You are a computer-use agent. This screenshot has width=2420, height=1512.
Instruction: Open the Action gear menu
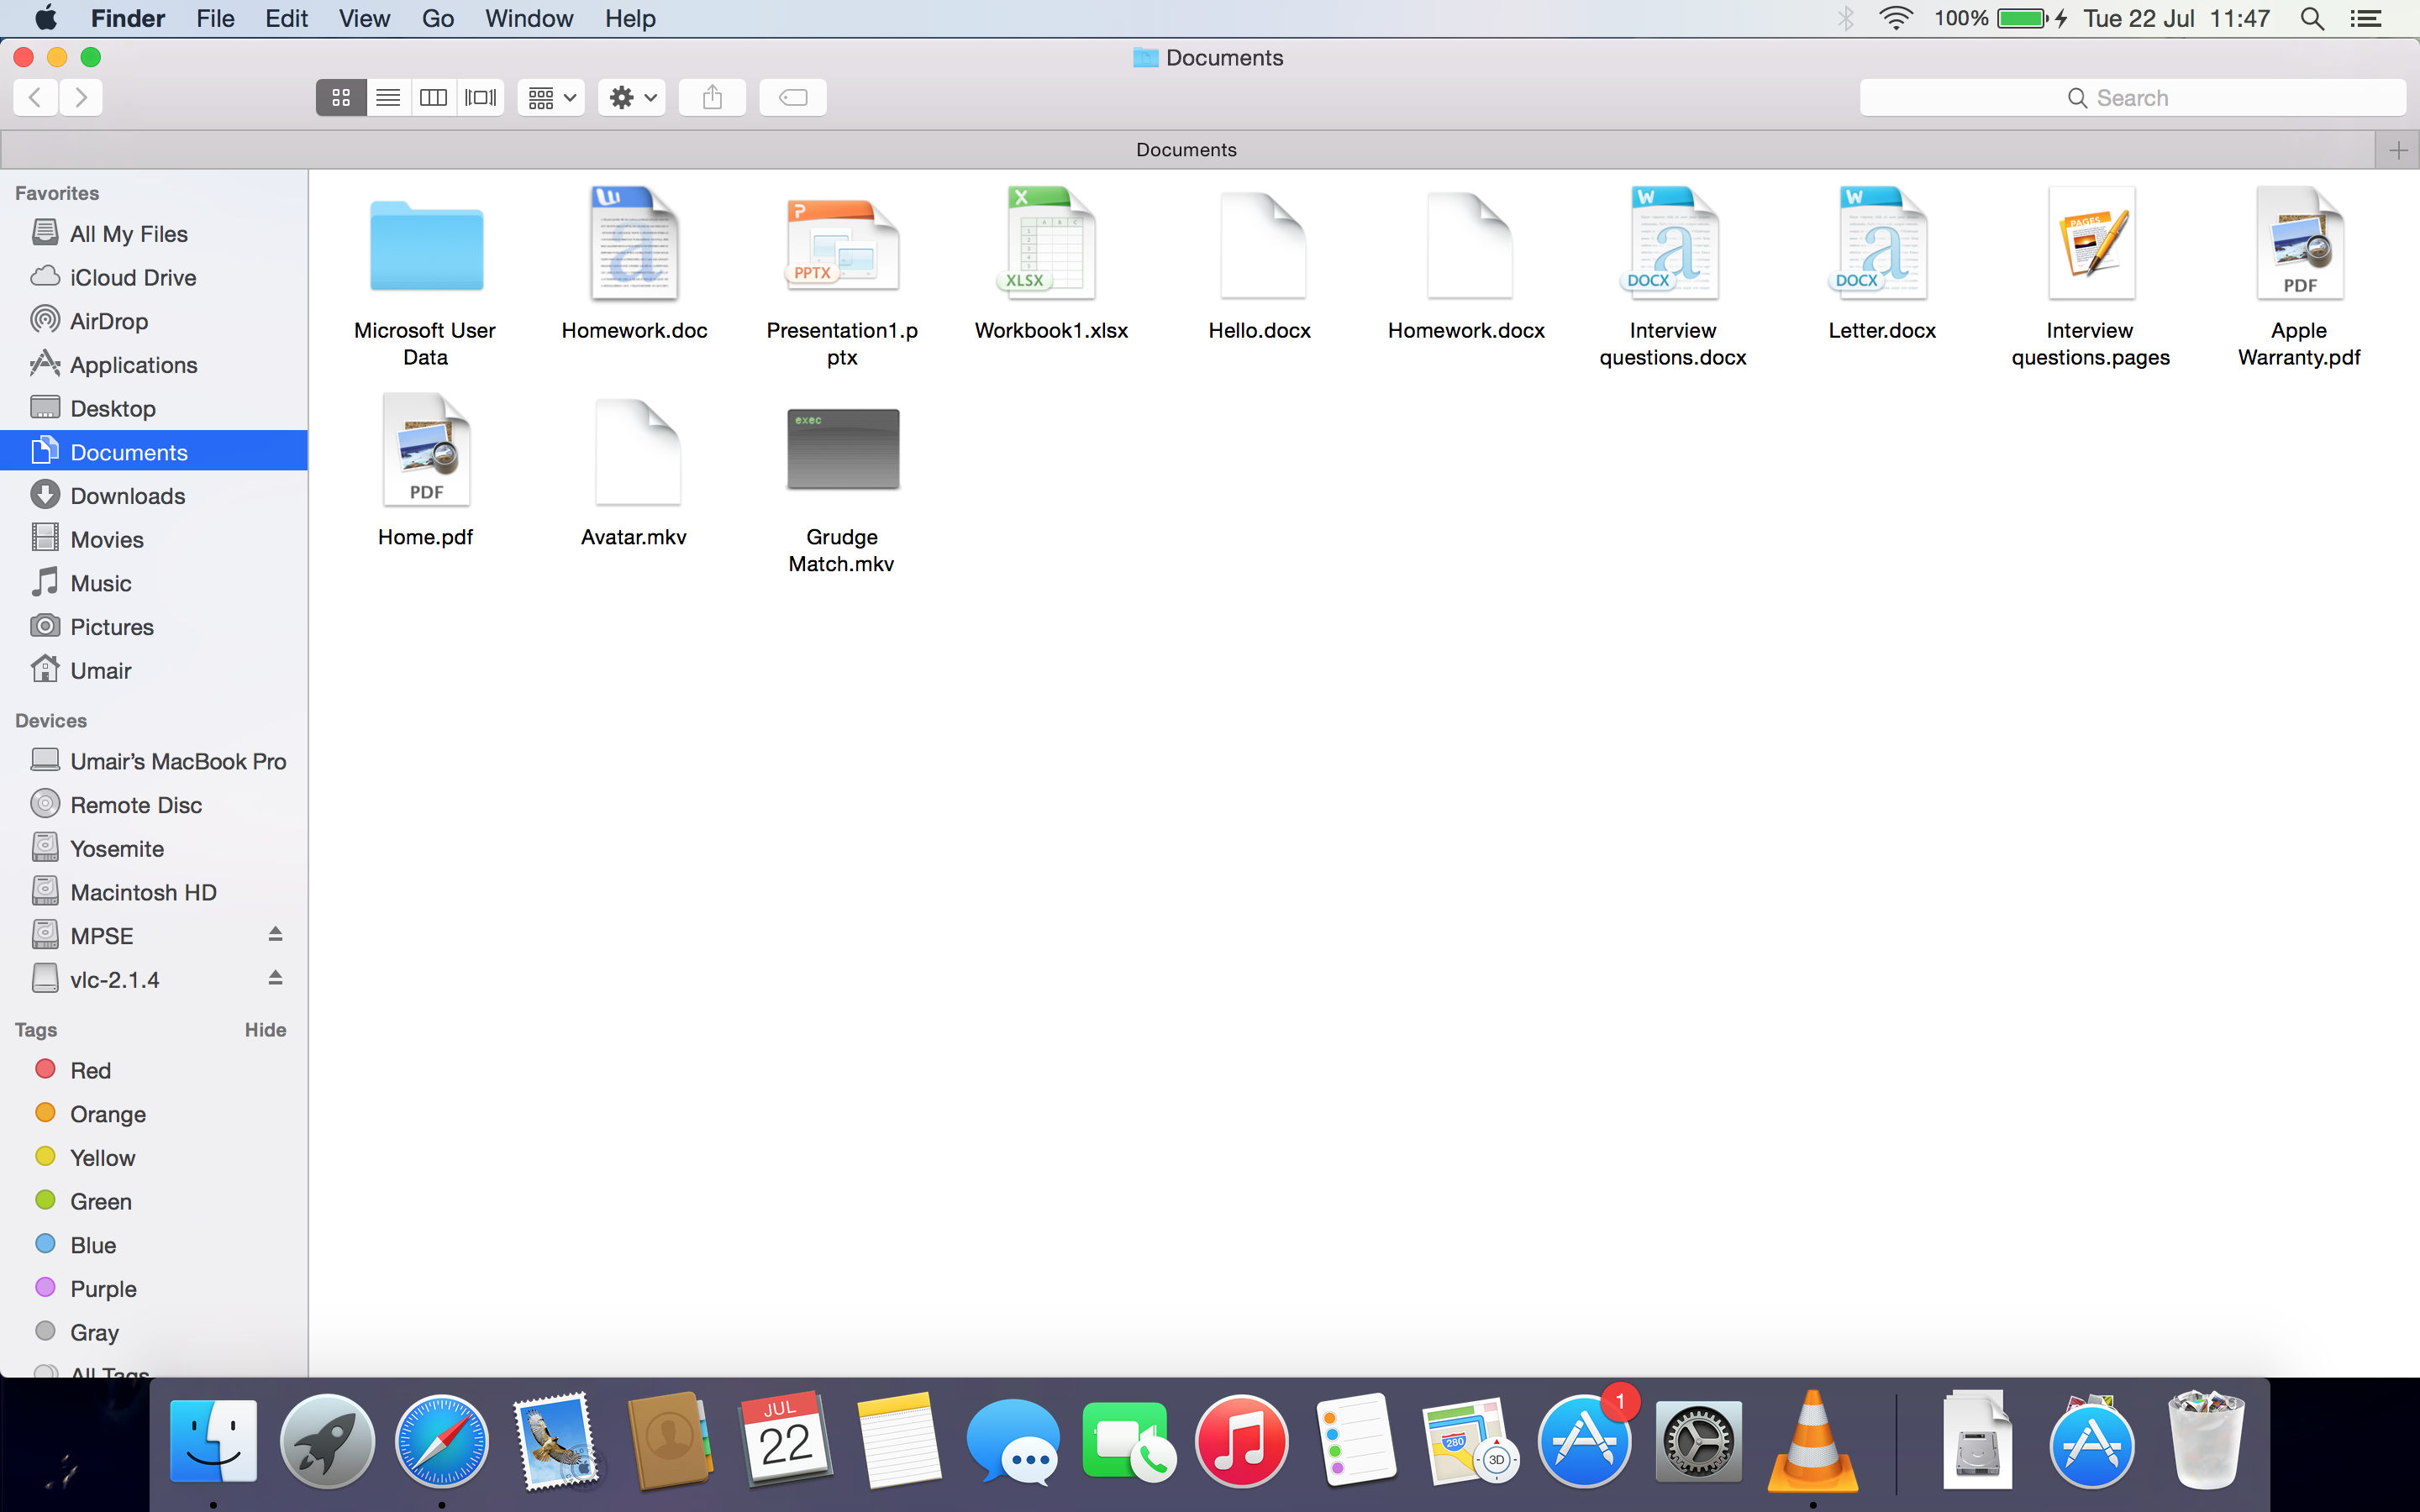coord(632,97)
